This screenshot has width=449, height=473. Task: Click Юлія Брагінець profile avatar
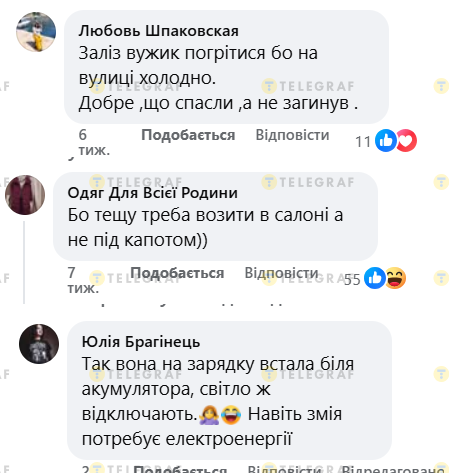point(39,344)
